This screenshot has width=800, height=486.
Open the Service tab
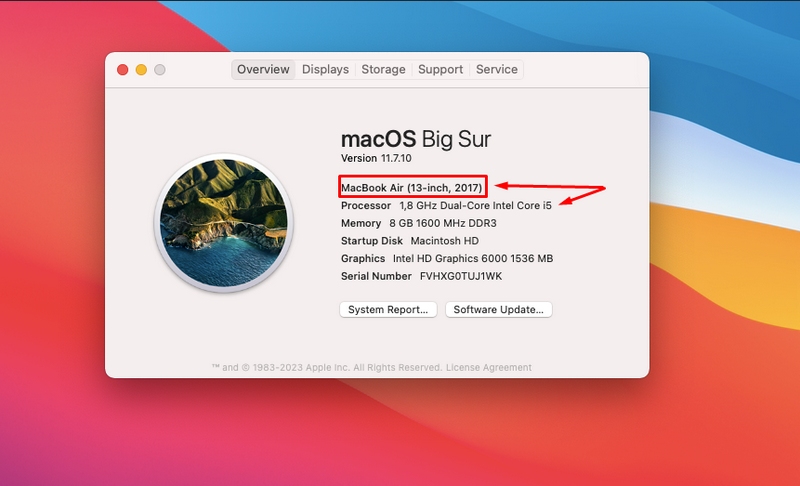pyautogui.click(x=497, y=70)
